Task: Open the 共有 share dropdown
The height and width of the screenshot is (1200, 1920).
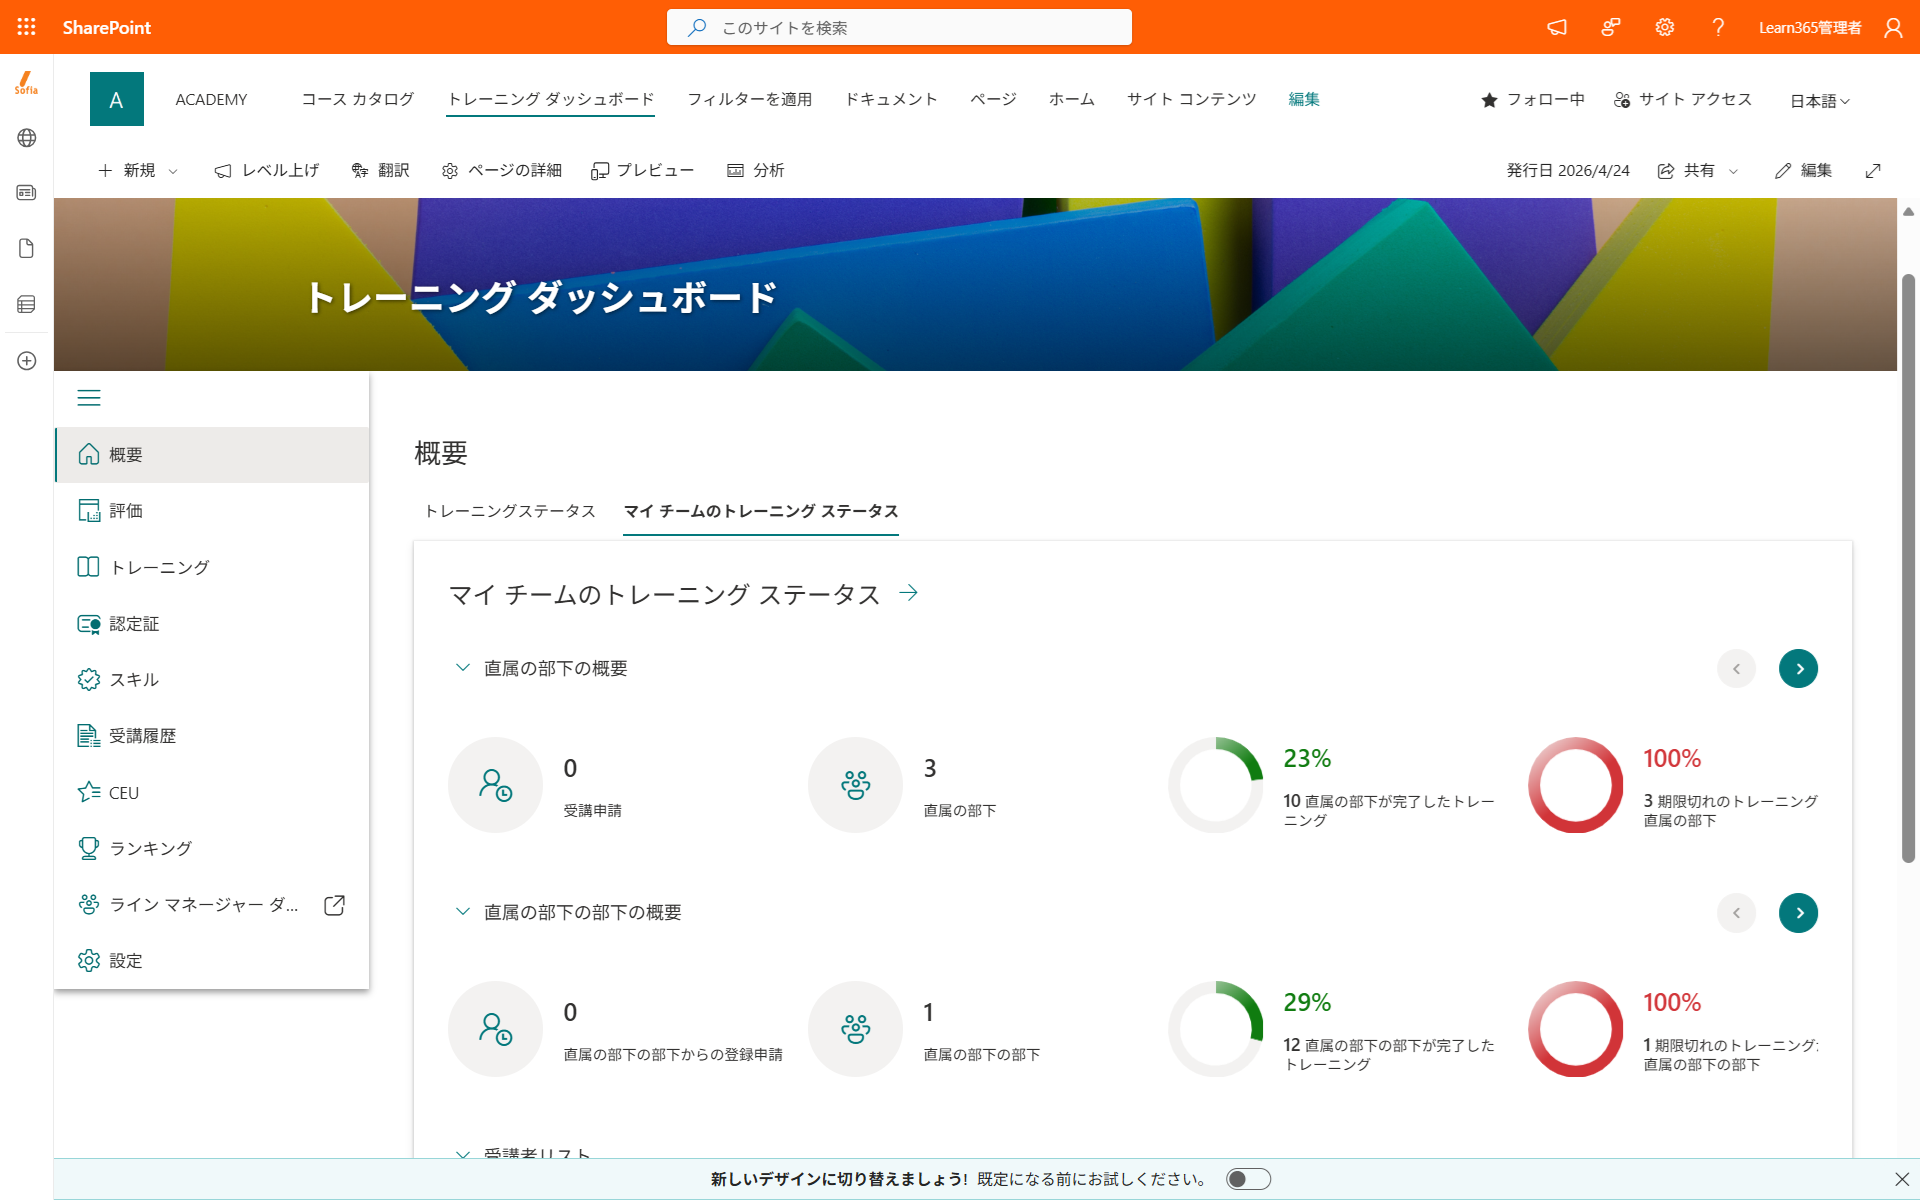Action: (x=1698, y=171)
